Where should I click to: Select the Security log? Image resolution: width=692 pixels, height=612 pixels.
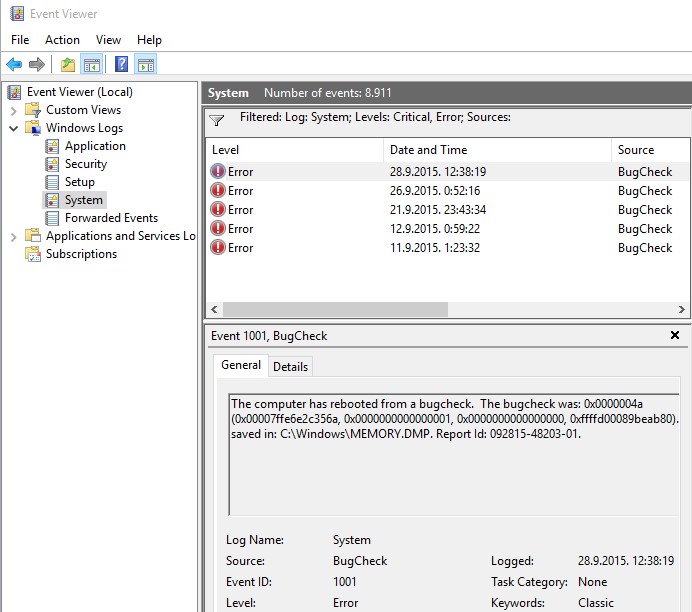click(x=85, y=164)
